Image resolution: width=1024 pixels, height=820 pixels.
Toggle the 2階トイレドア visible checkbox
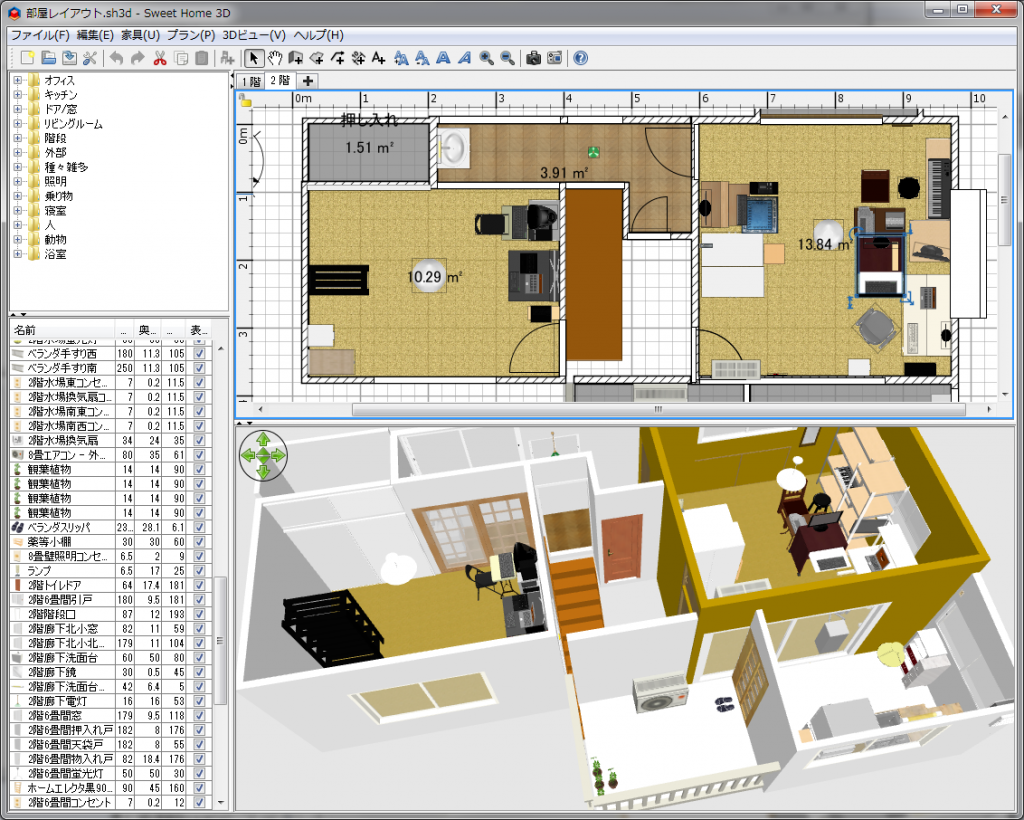click(200, 584)
